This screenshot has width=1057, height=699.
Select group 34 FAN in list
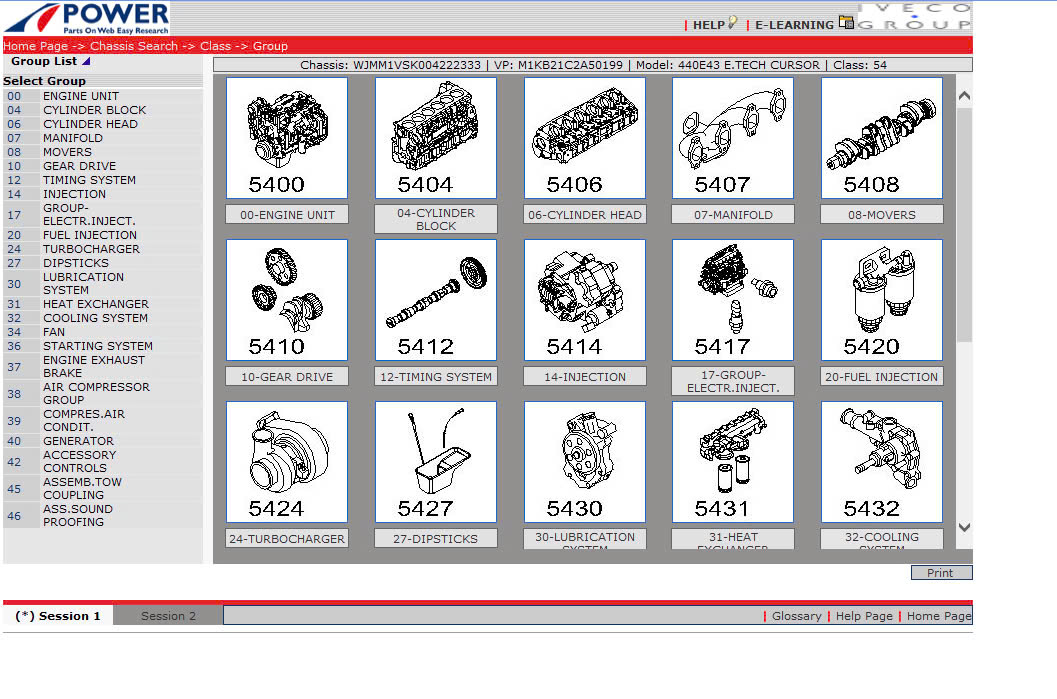102,332
